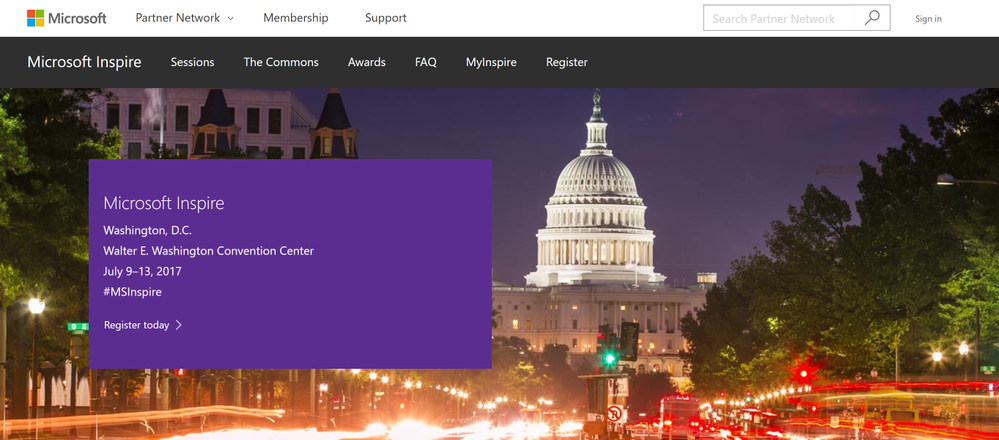
Task: Open the FAQ tab
Action: click(x=426, y=62)
